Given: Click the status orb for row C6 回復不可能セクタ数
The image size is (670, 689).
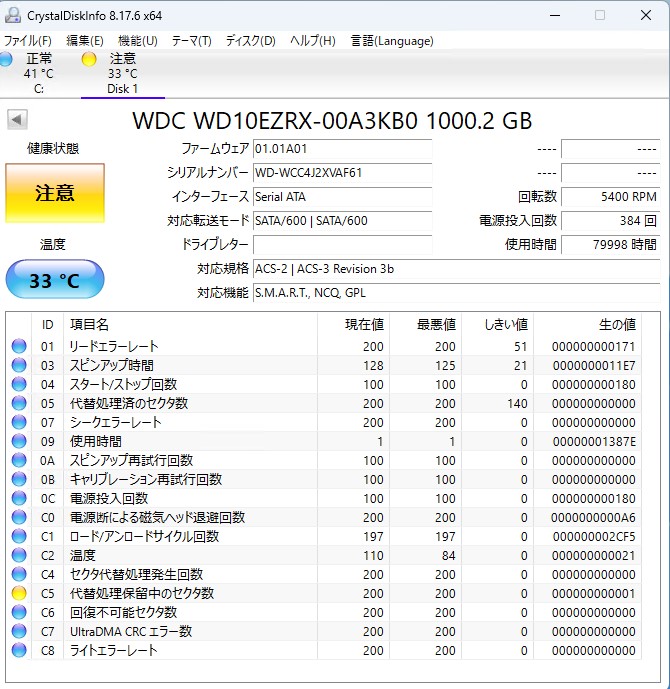Looking at the screenshot, I should [19, 612].
